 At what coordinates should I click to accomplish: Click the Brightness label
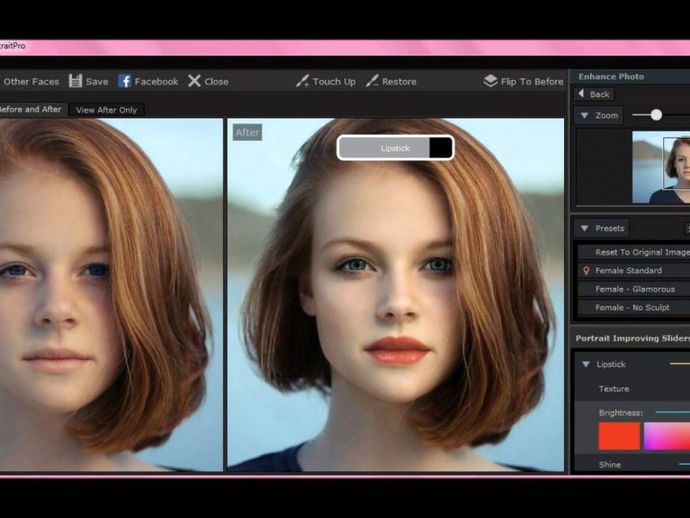[x=620, y=412]
